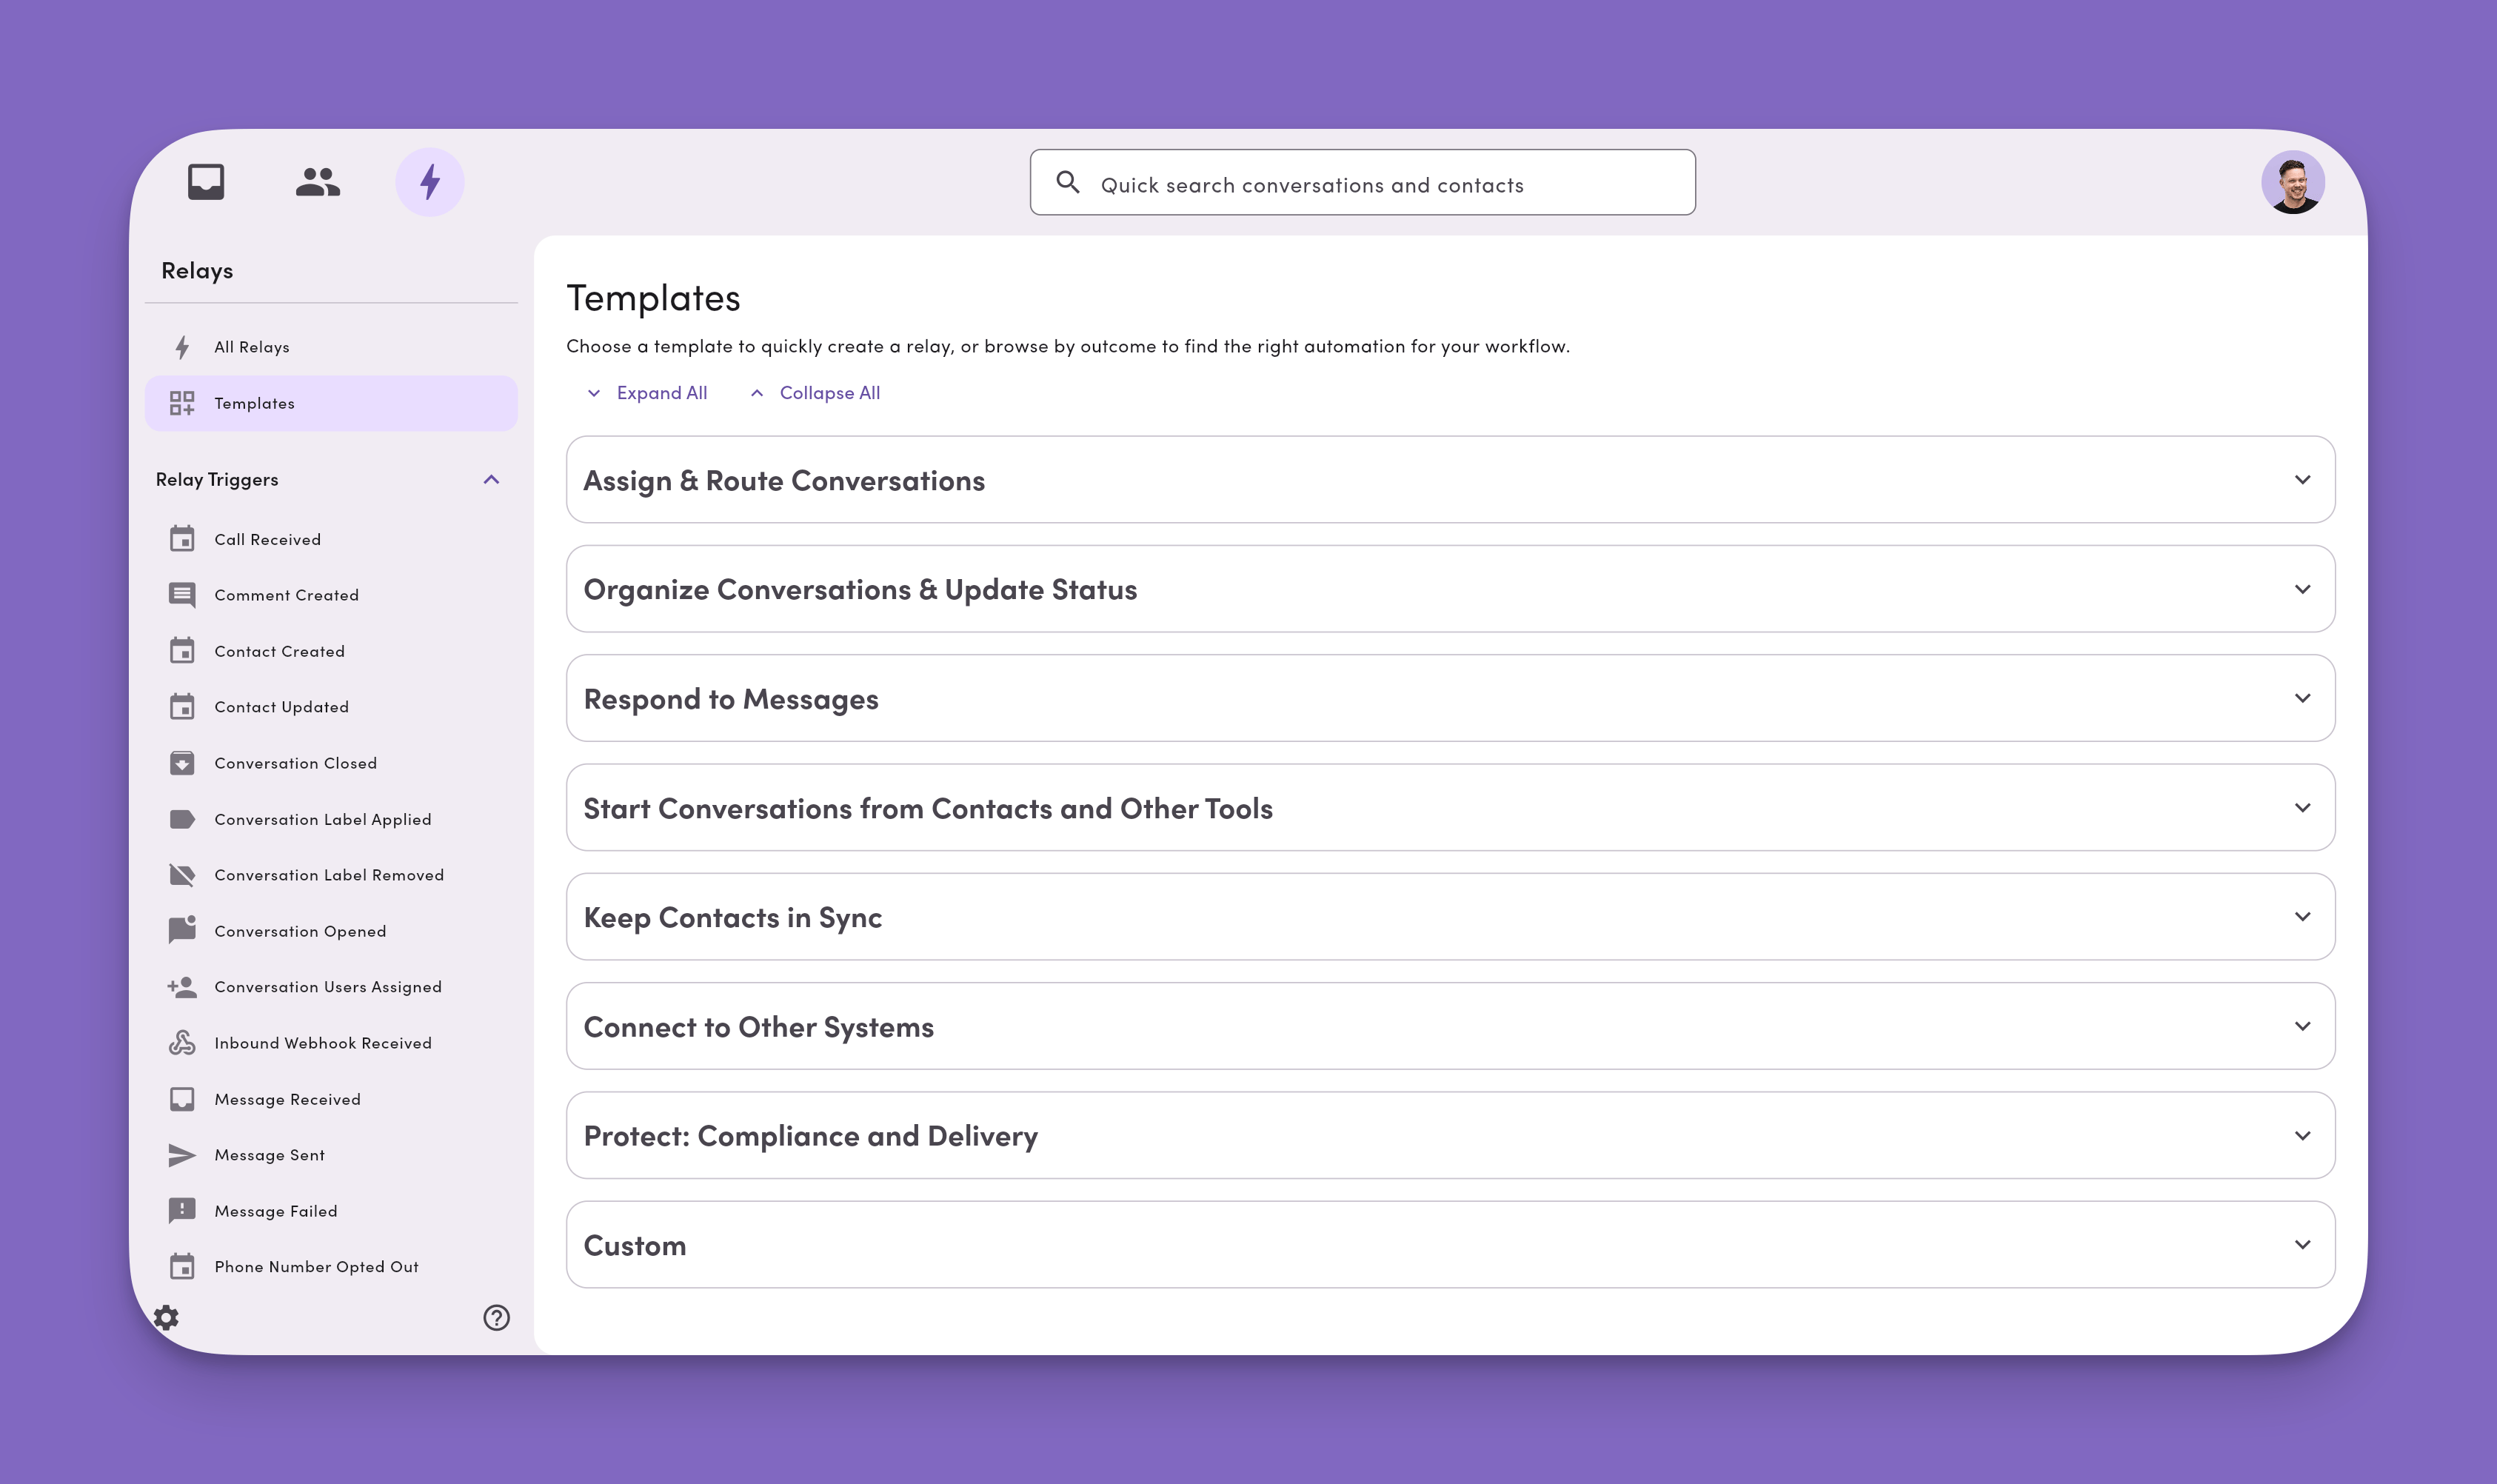Select the Contact Created trigger
This screenshot has height=1484, width=2497.
pyautogui.click(x=331, y=651)
